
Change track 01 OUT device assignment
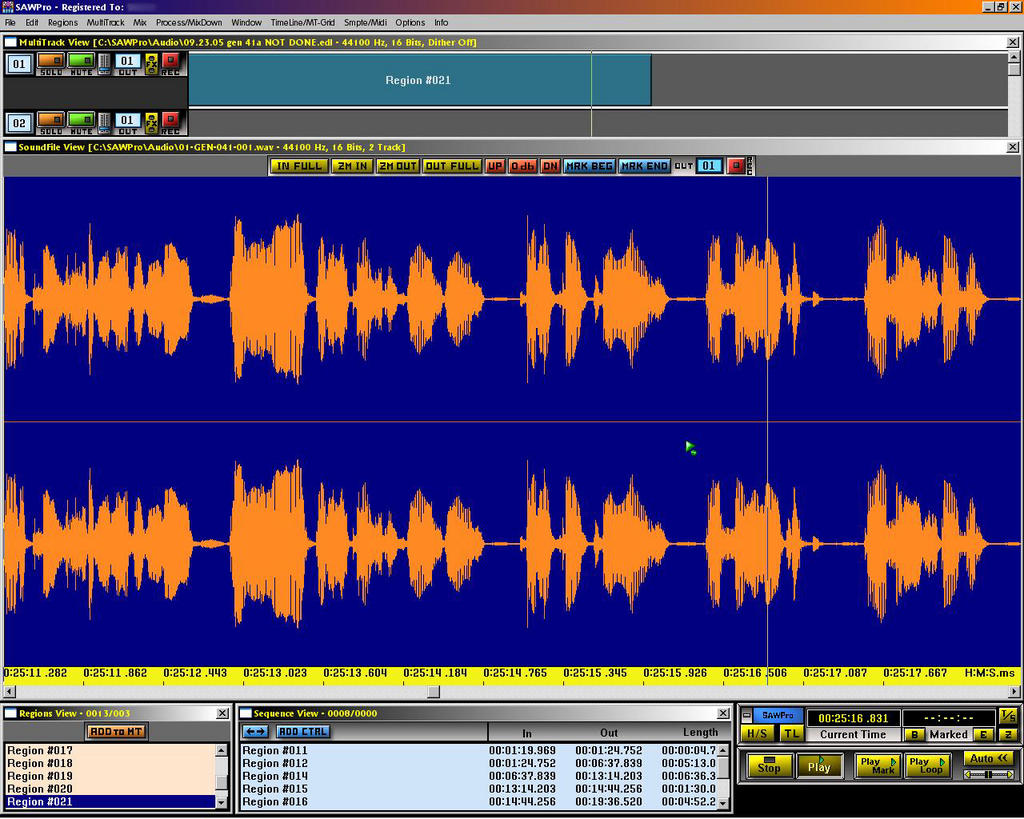coord(127,61)
